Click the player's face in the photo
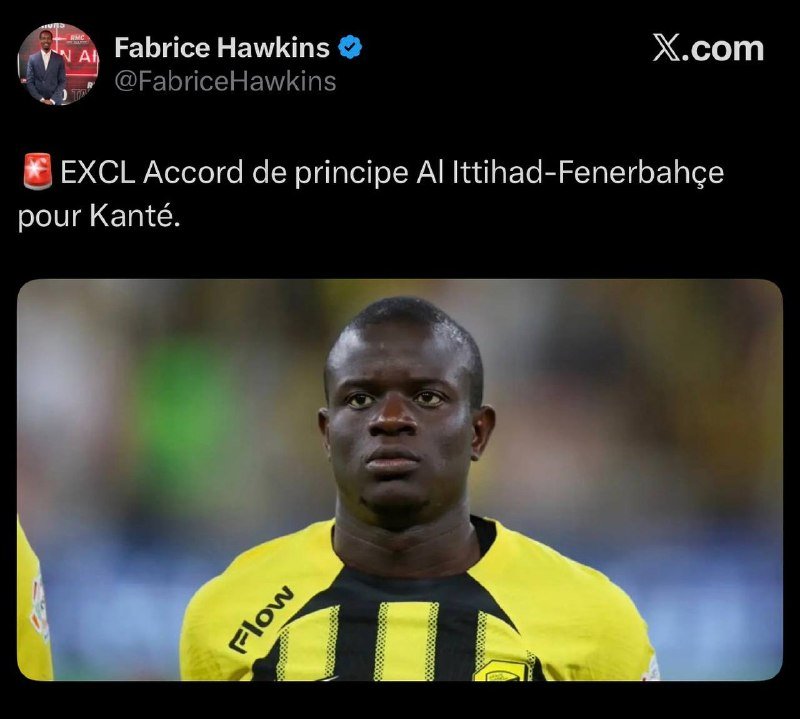800x719 pixels. point(403,418)
